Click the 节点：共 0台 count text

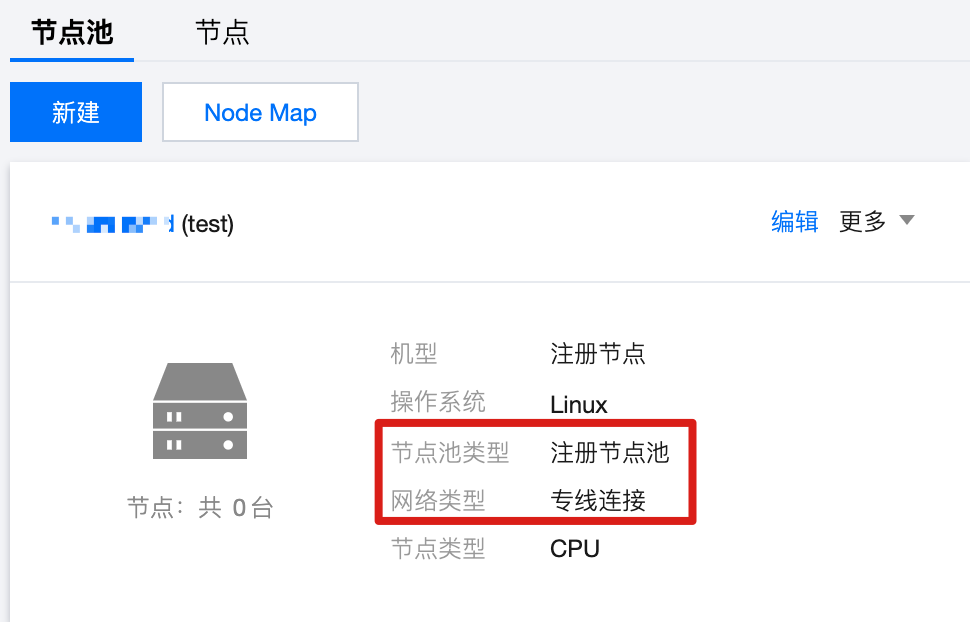click(200, 508)
